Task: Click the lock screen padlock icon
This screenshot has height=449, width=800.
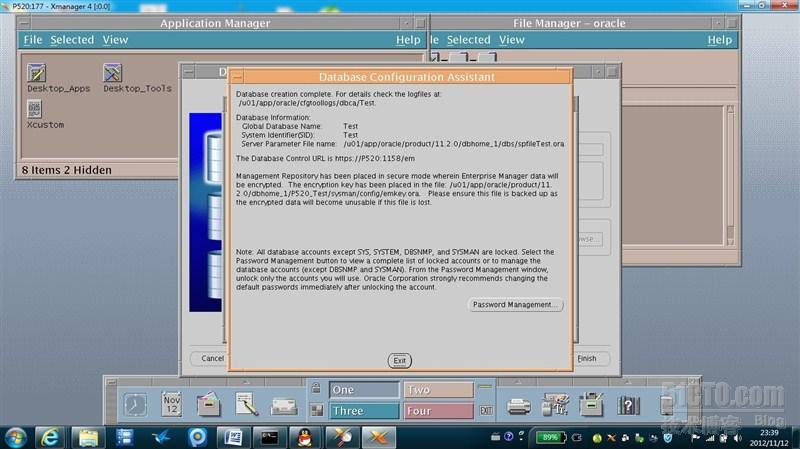Action: (x=316, y=388)
